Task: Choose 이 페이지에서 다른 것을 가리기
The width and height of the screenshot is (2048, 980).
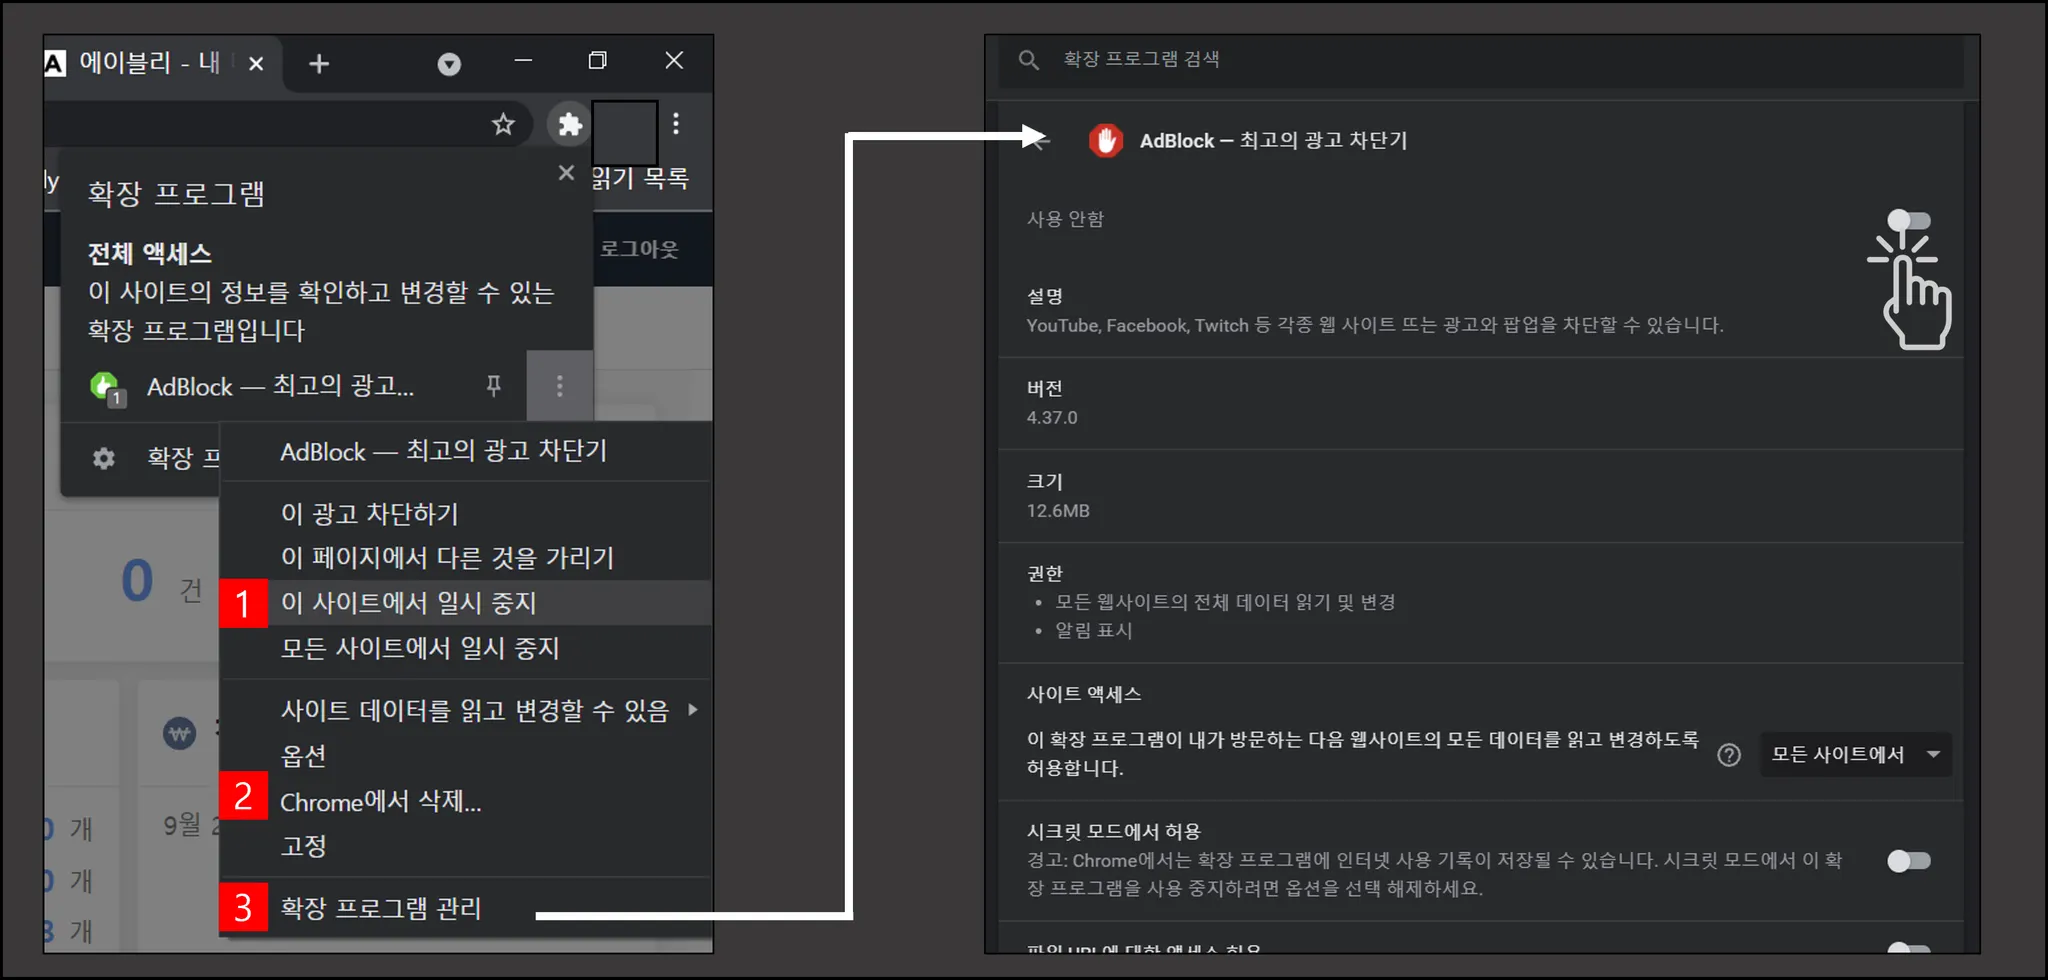Action: (x=466, y=558)
